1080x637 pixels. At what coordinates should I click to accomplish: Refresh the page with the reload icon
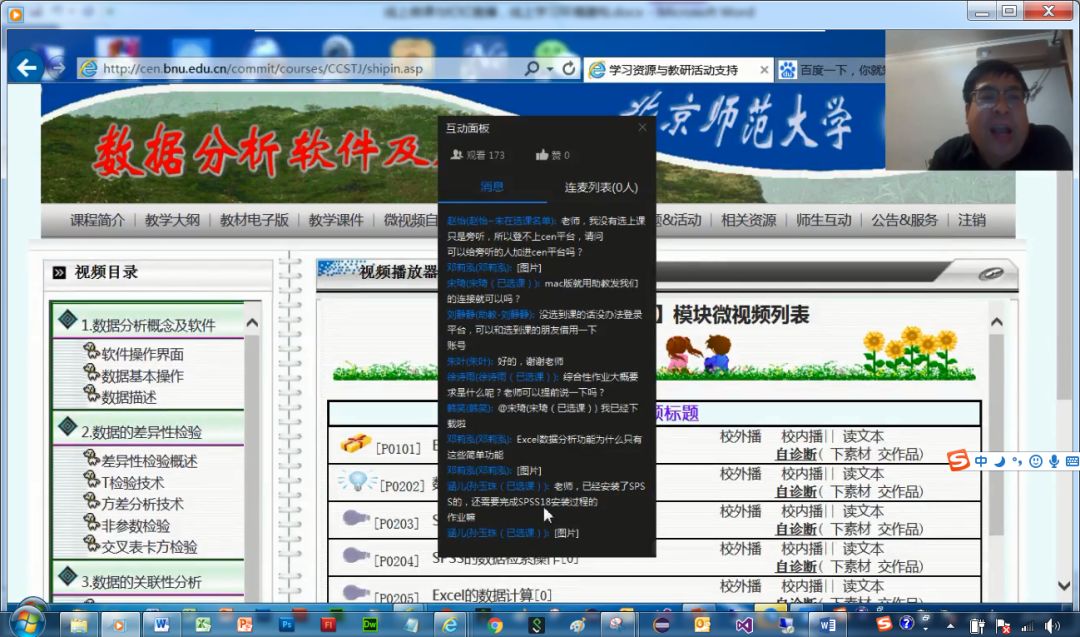[x=569, y=68]
